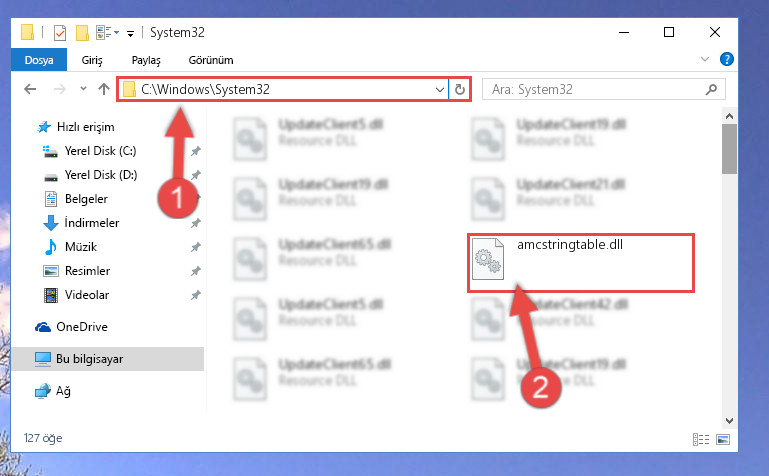
Task: Click the vertical scrollbar thumb
Action: (729, 149)
